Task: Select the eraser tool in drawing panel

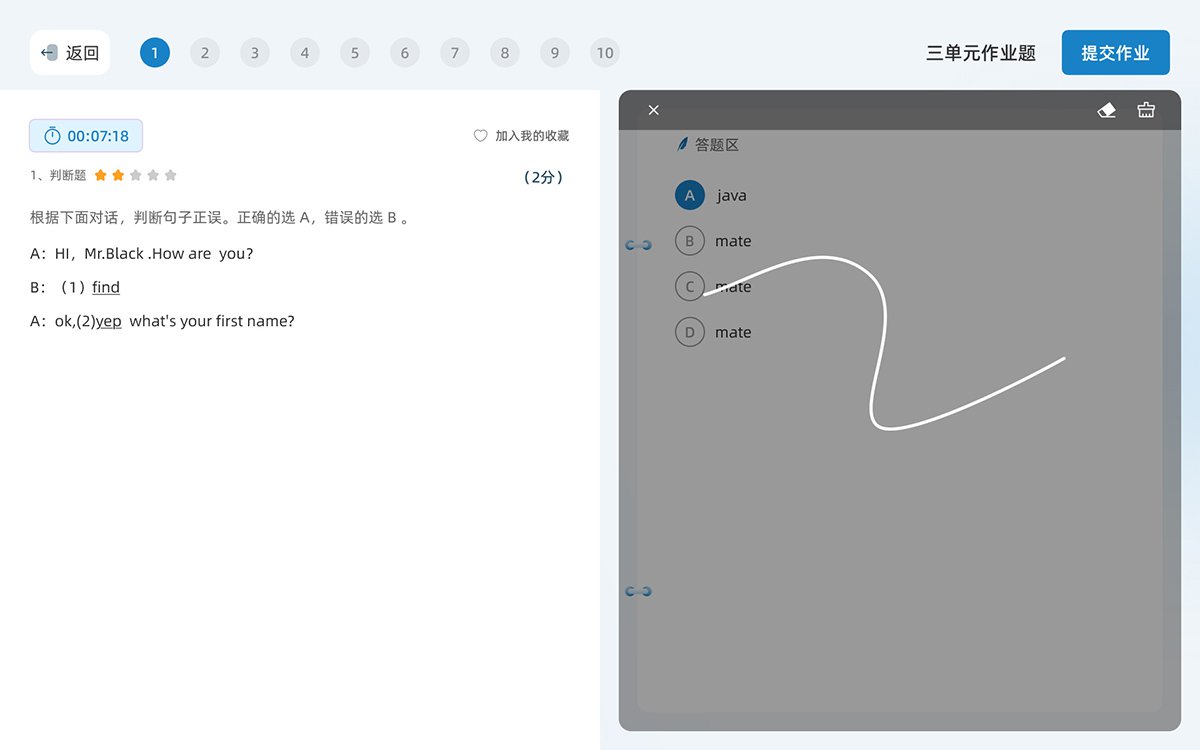Action: pyautogui.click(x=1106, y=110)
